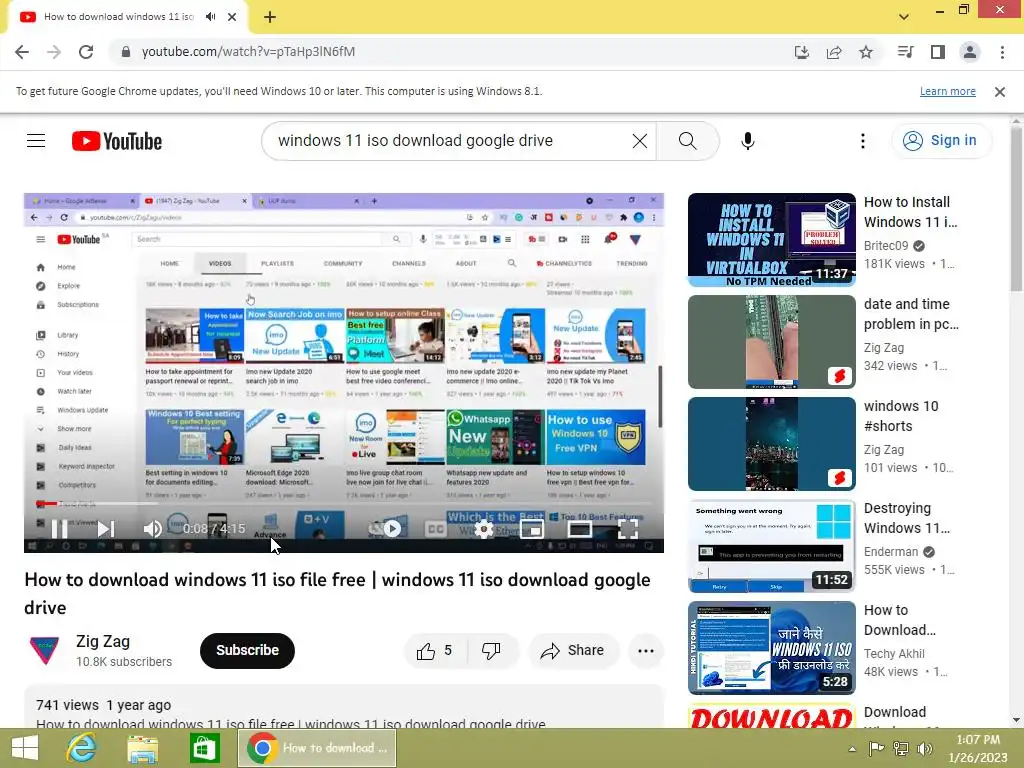The height and width of the screenshot is (768, 1024).
Task: Start voice search with the microphone icon
Action: [x=748, y=140]
